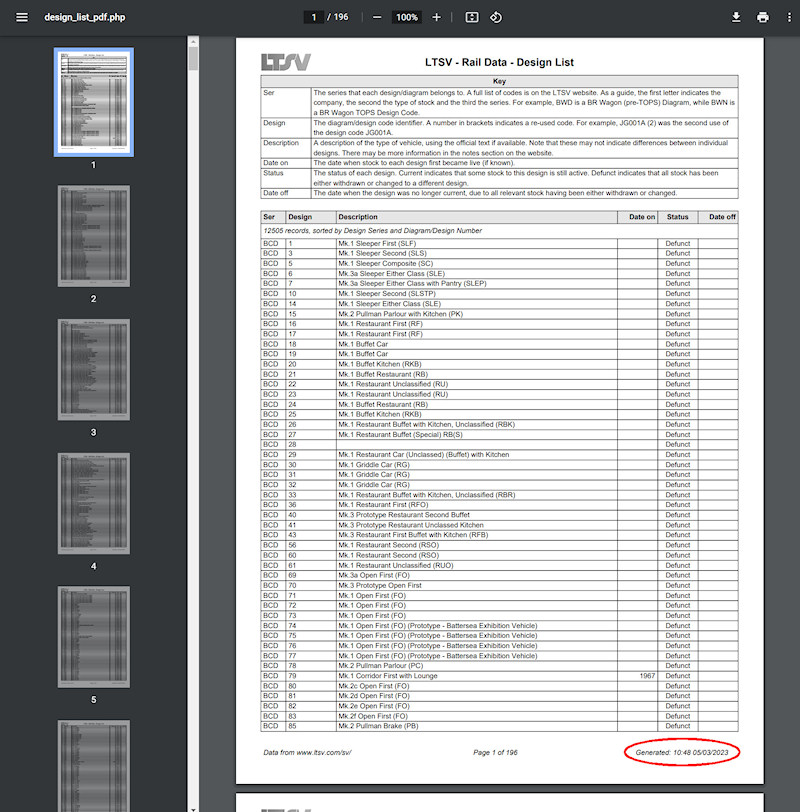Click the page number input box
Viewport: 800px width, 812px height.
[313, 17]
